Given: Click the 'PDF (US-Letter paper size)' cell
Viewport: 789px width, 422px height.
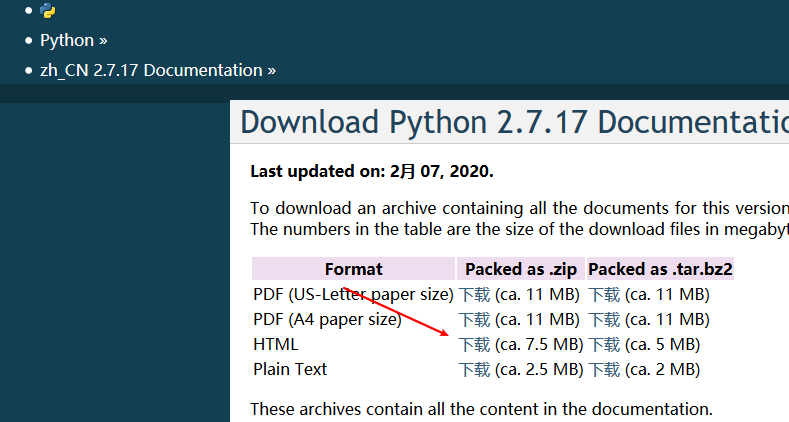Looking at the screenshot, I should 353,294.
